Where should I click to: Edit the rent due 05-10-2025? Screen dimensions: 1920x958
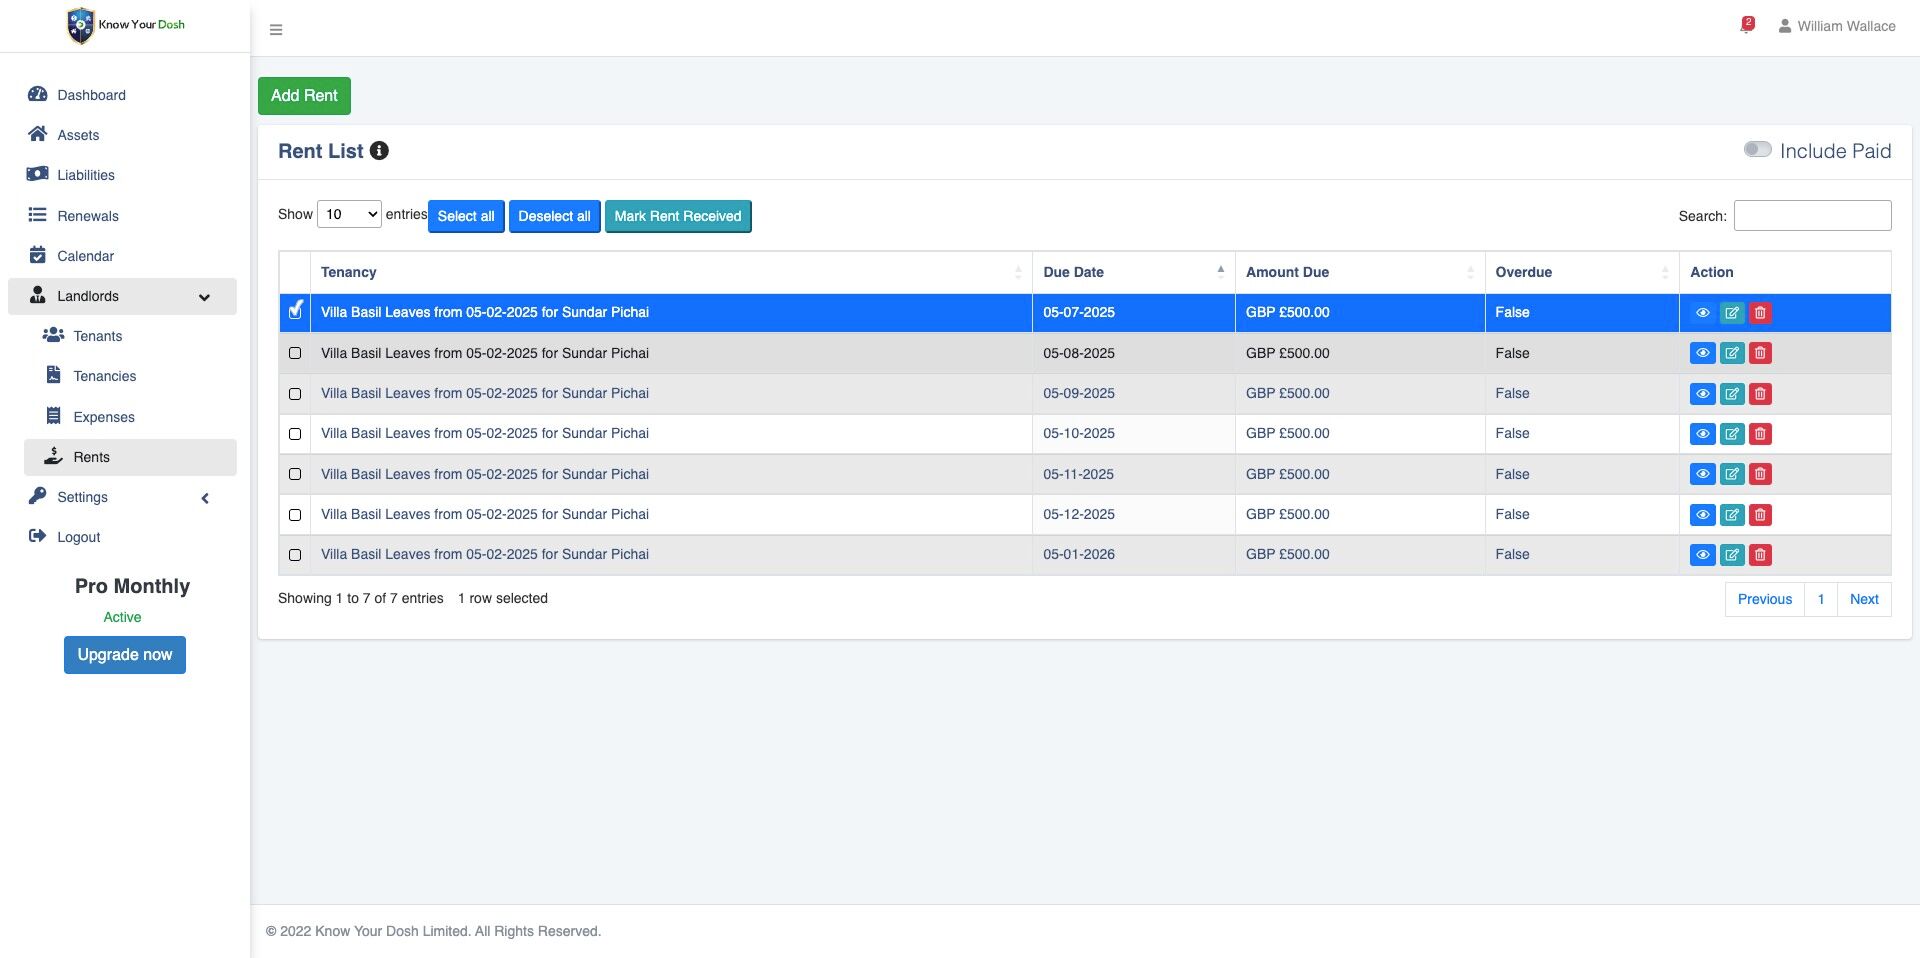click(x=1732, y=434)
